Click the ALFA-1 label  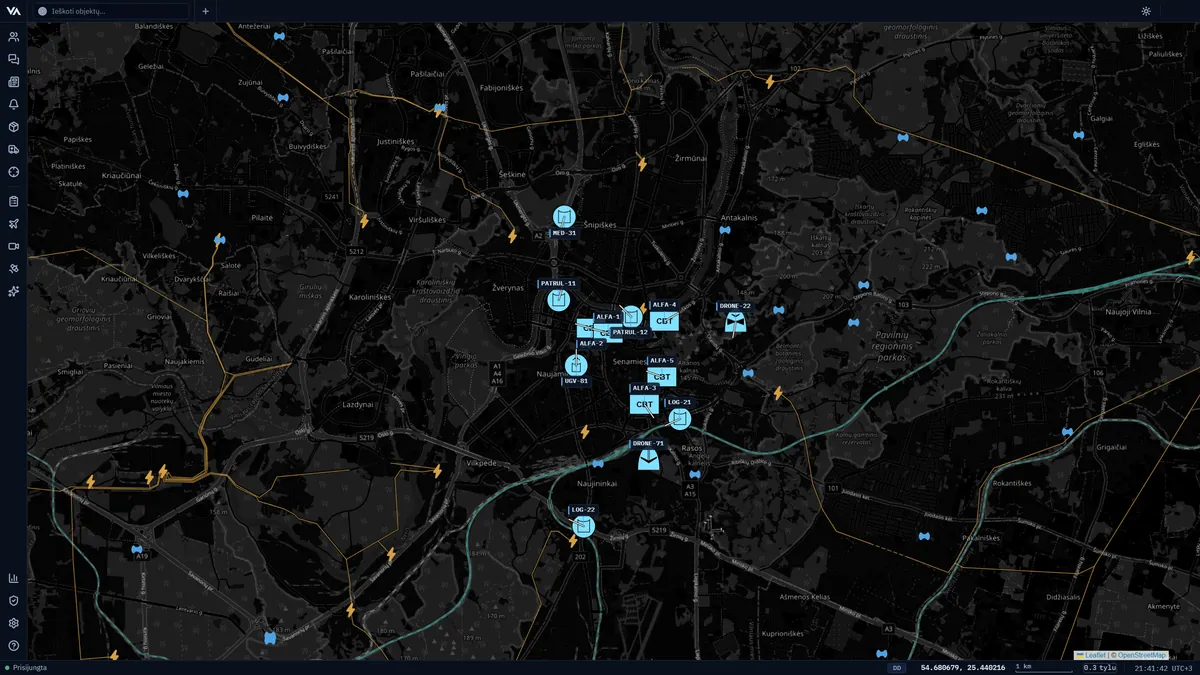(608, 317)
